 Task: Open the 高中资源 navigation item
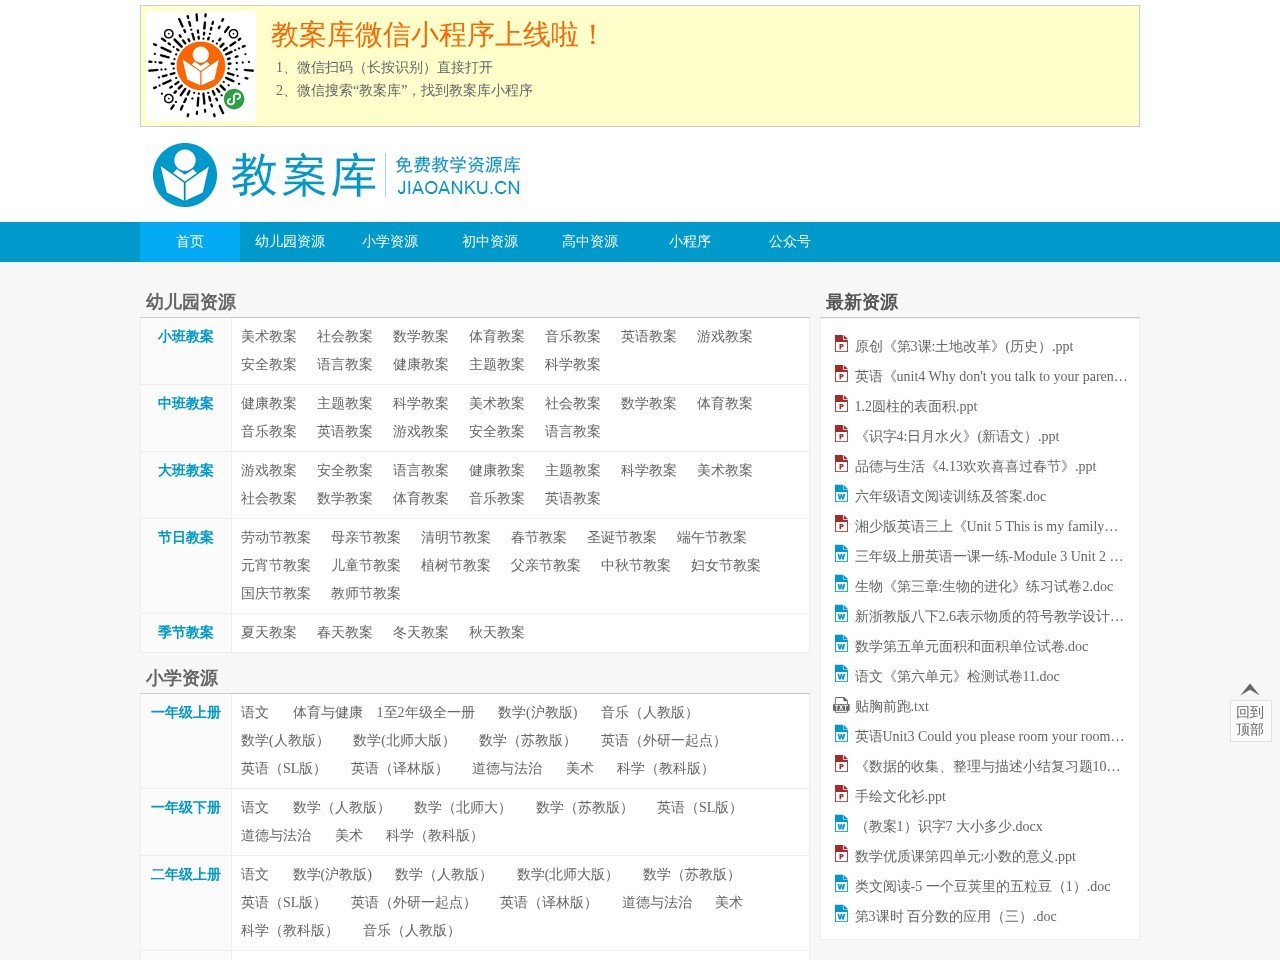click(590, 242)
